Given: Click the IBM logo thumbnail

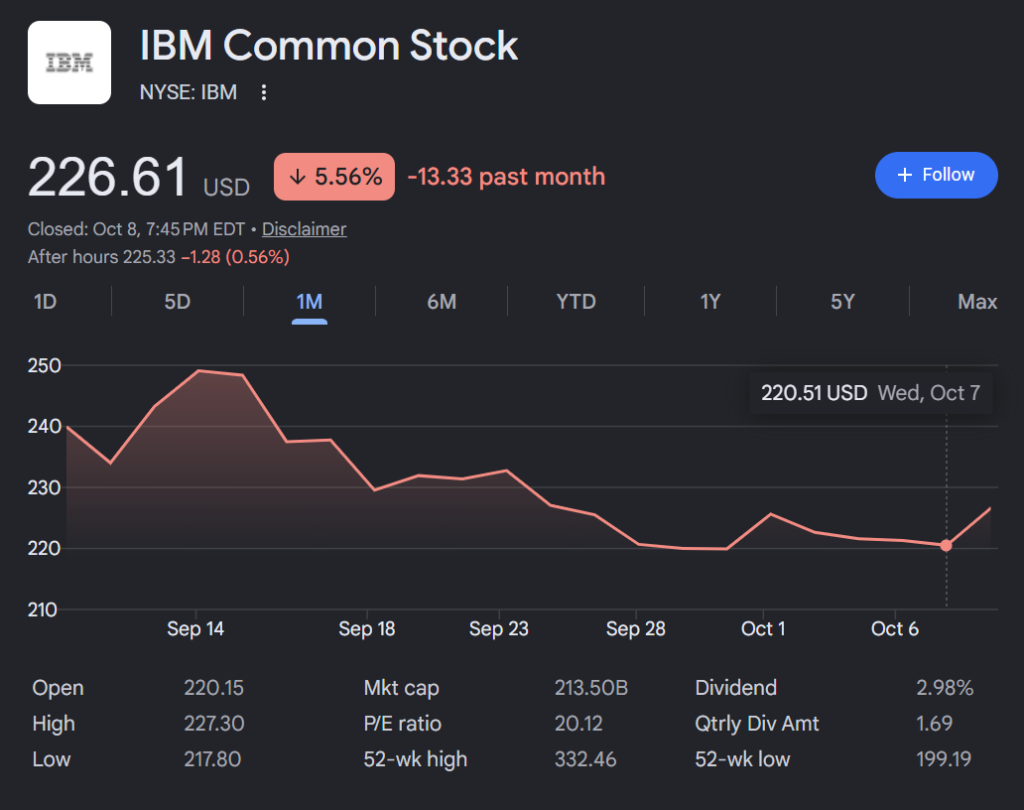Looking at the screenshot, I should [69, 63].
